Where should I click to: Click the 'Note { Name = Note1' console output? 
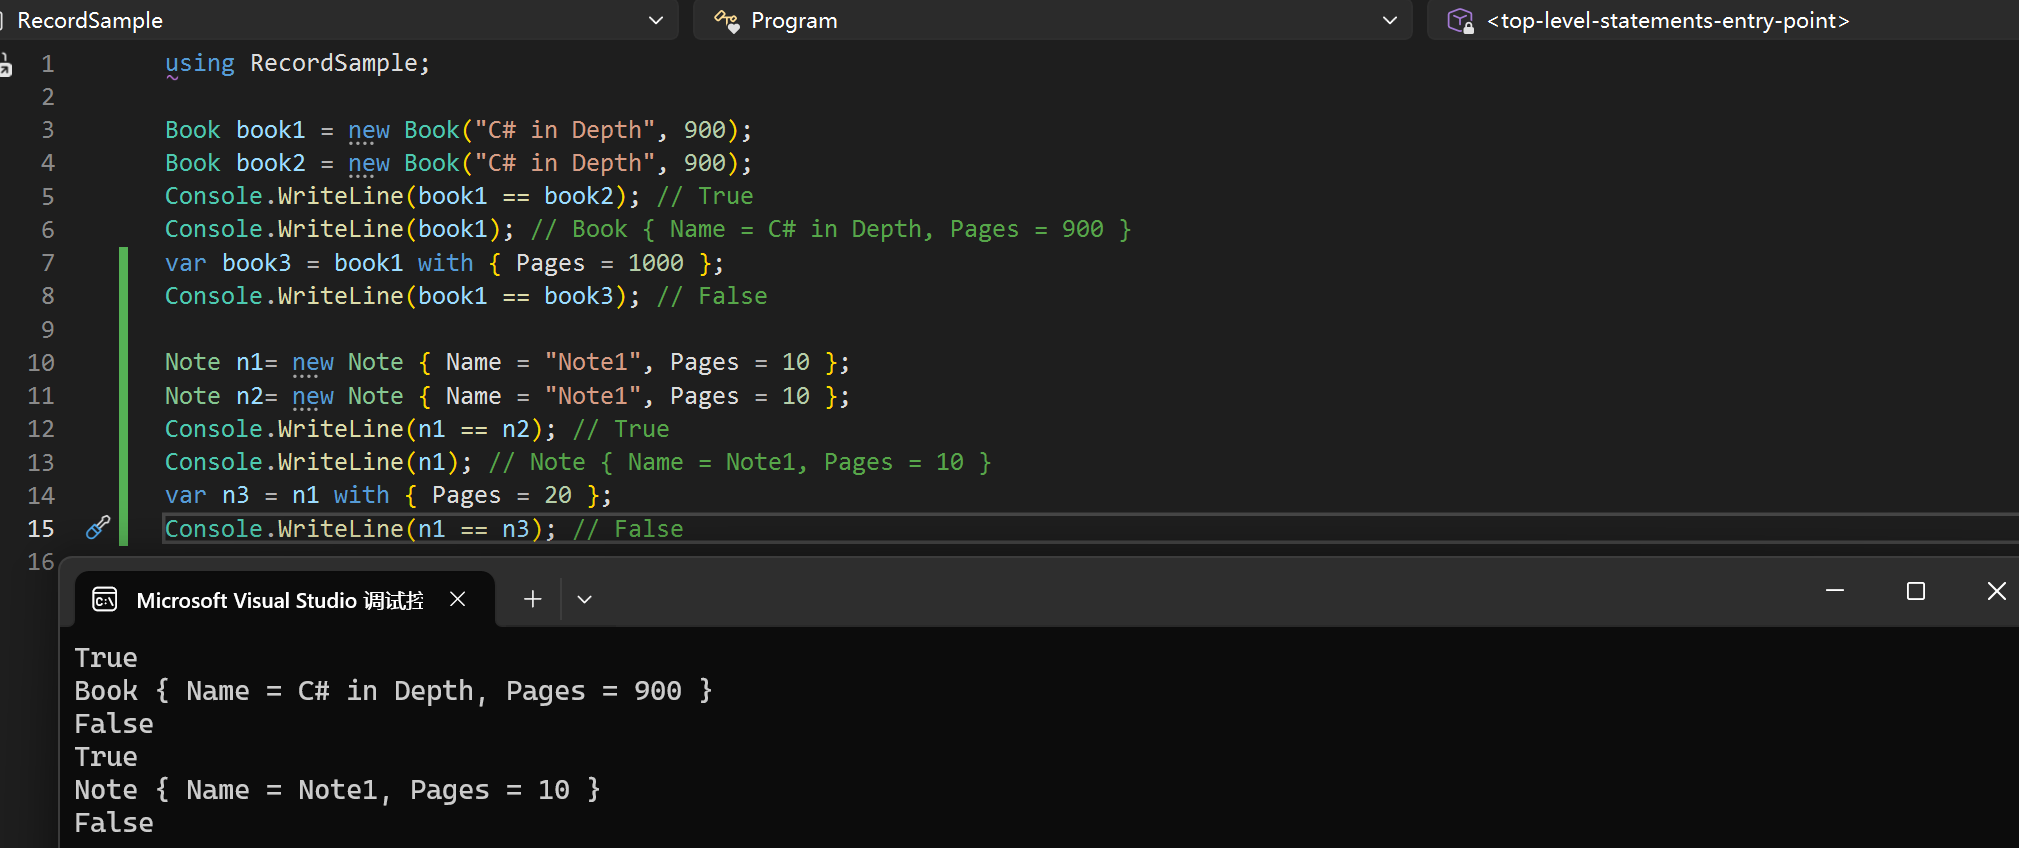pyautogui.click(x=338, y=790)
